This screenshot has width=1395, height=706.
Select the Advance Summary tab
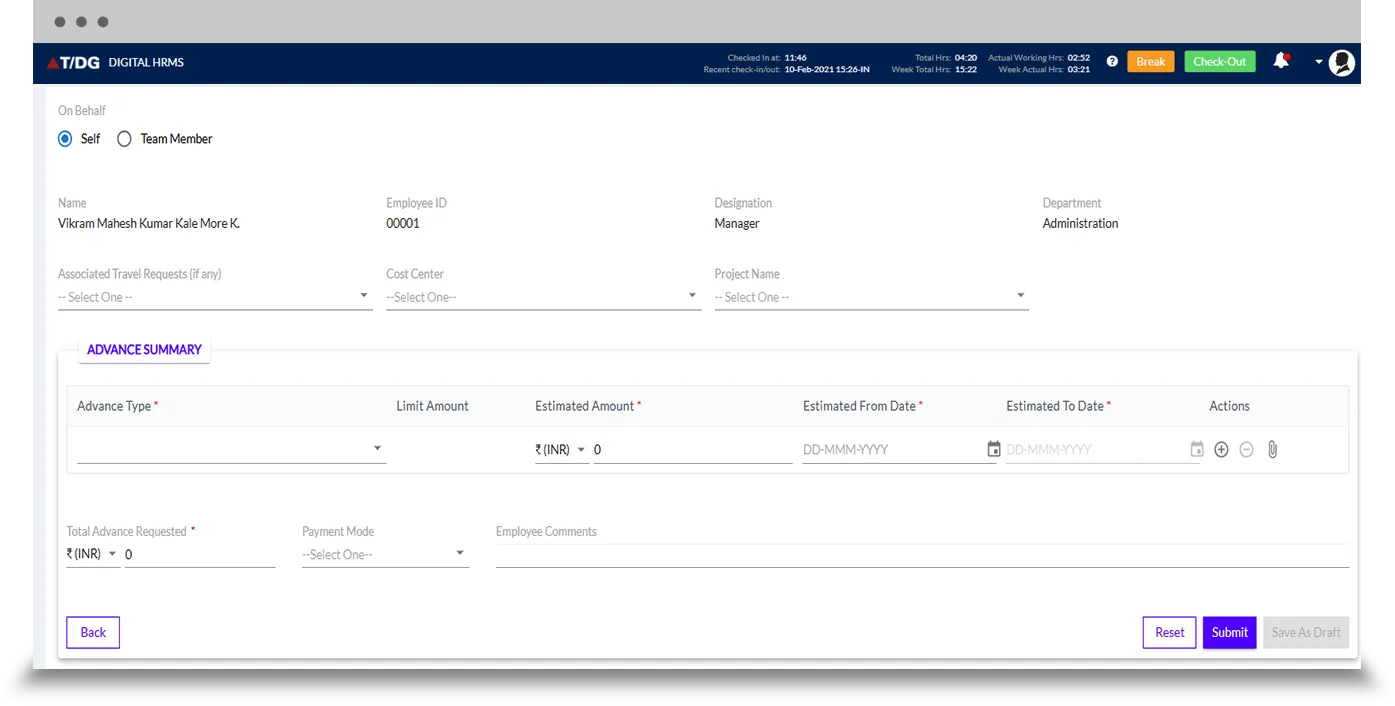coord(144,350)
